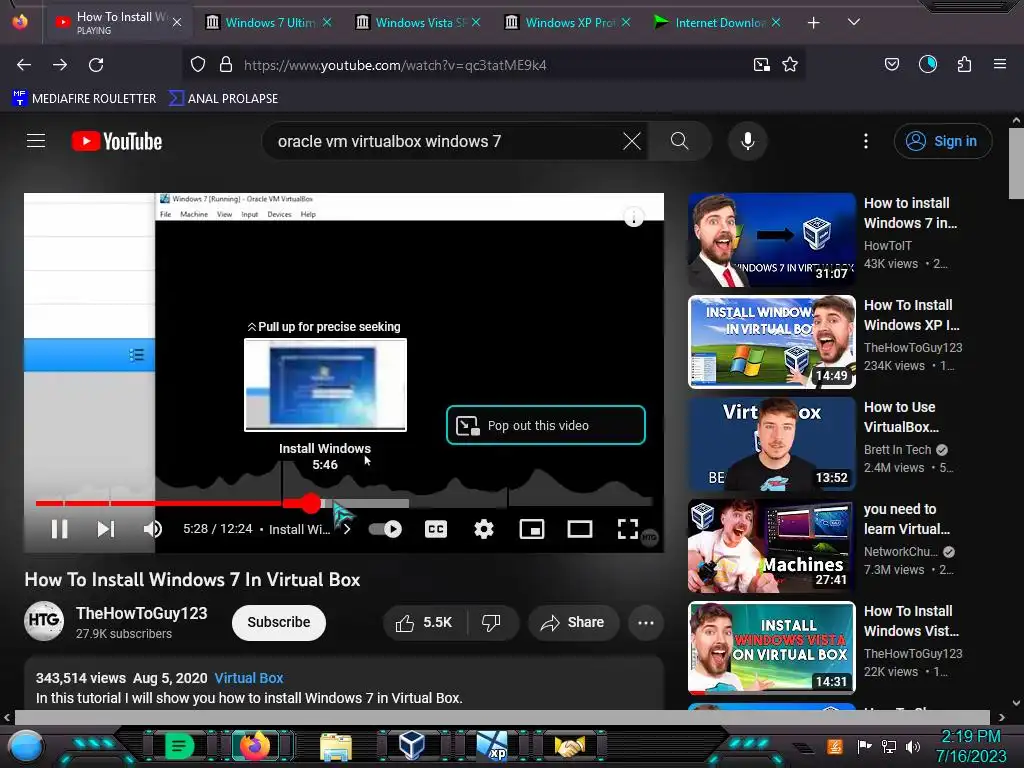Open Pocket save icon
The height and width of the screenshot is (768, 1024).
pyautogui.click(x=891, y=65)
